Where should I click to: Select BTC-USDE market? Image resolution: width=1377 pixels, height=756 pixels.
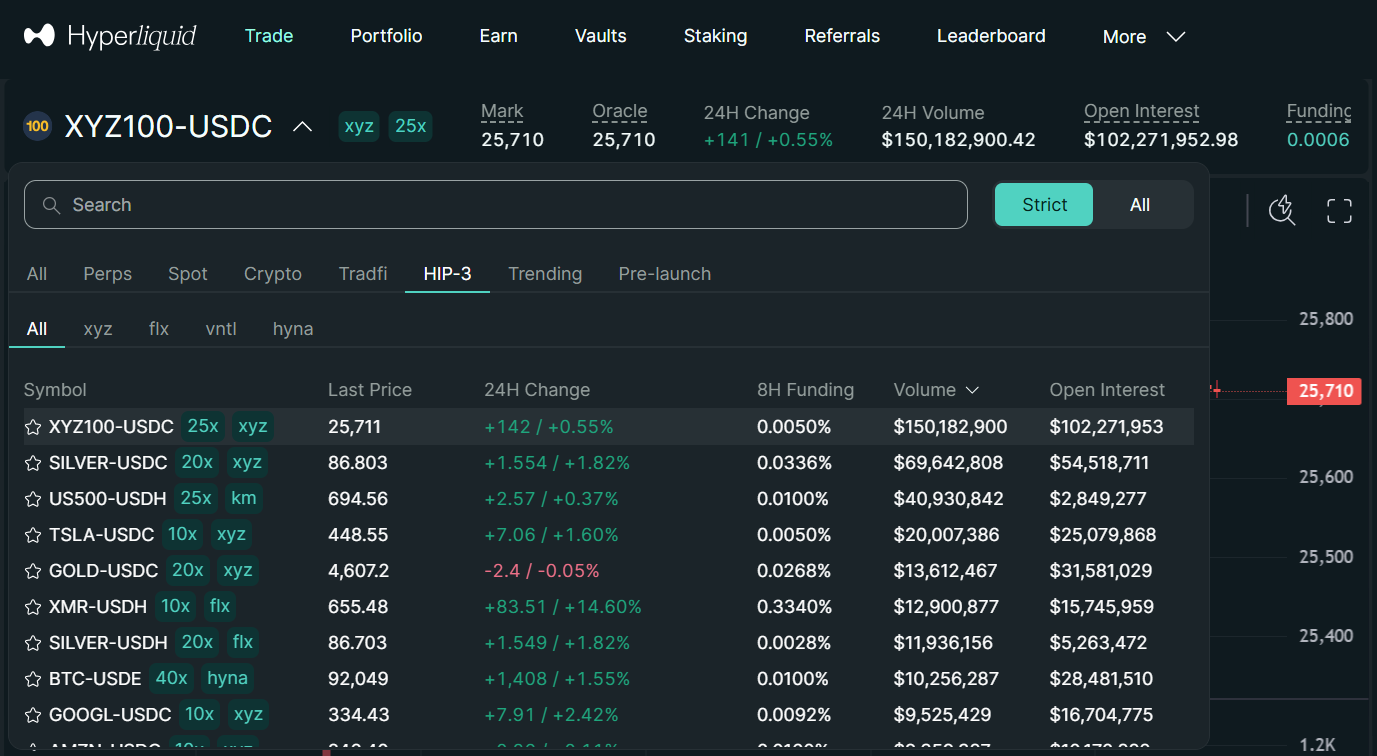(x=608, y=679)
